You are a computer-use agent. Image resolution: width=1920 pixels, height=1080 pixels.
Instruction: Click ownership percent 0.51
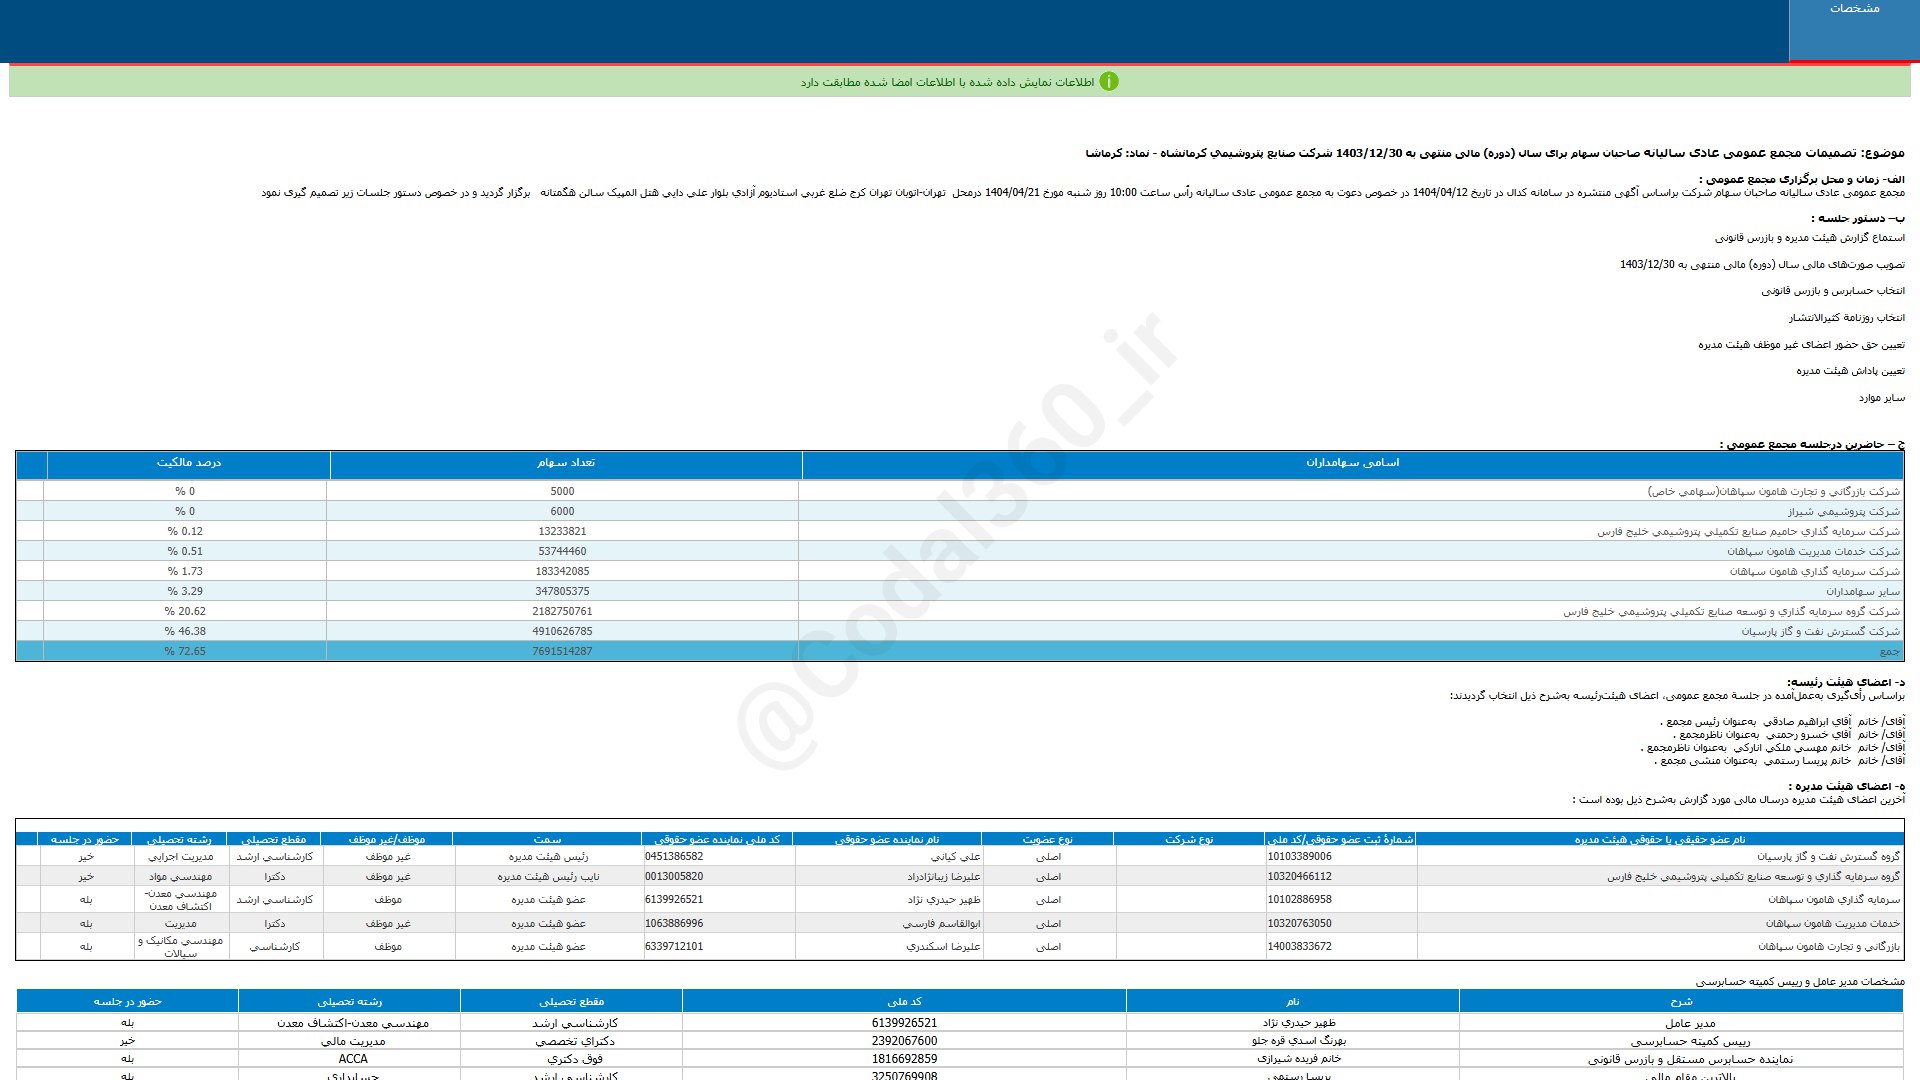185,551
